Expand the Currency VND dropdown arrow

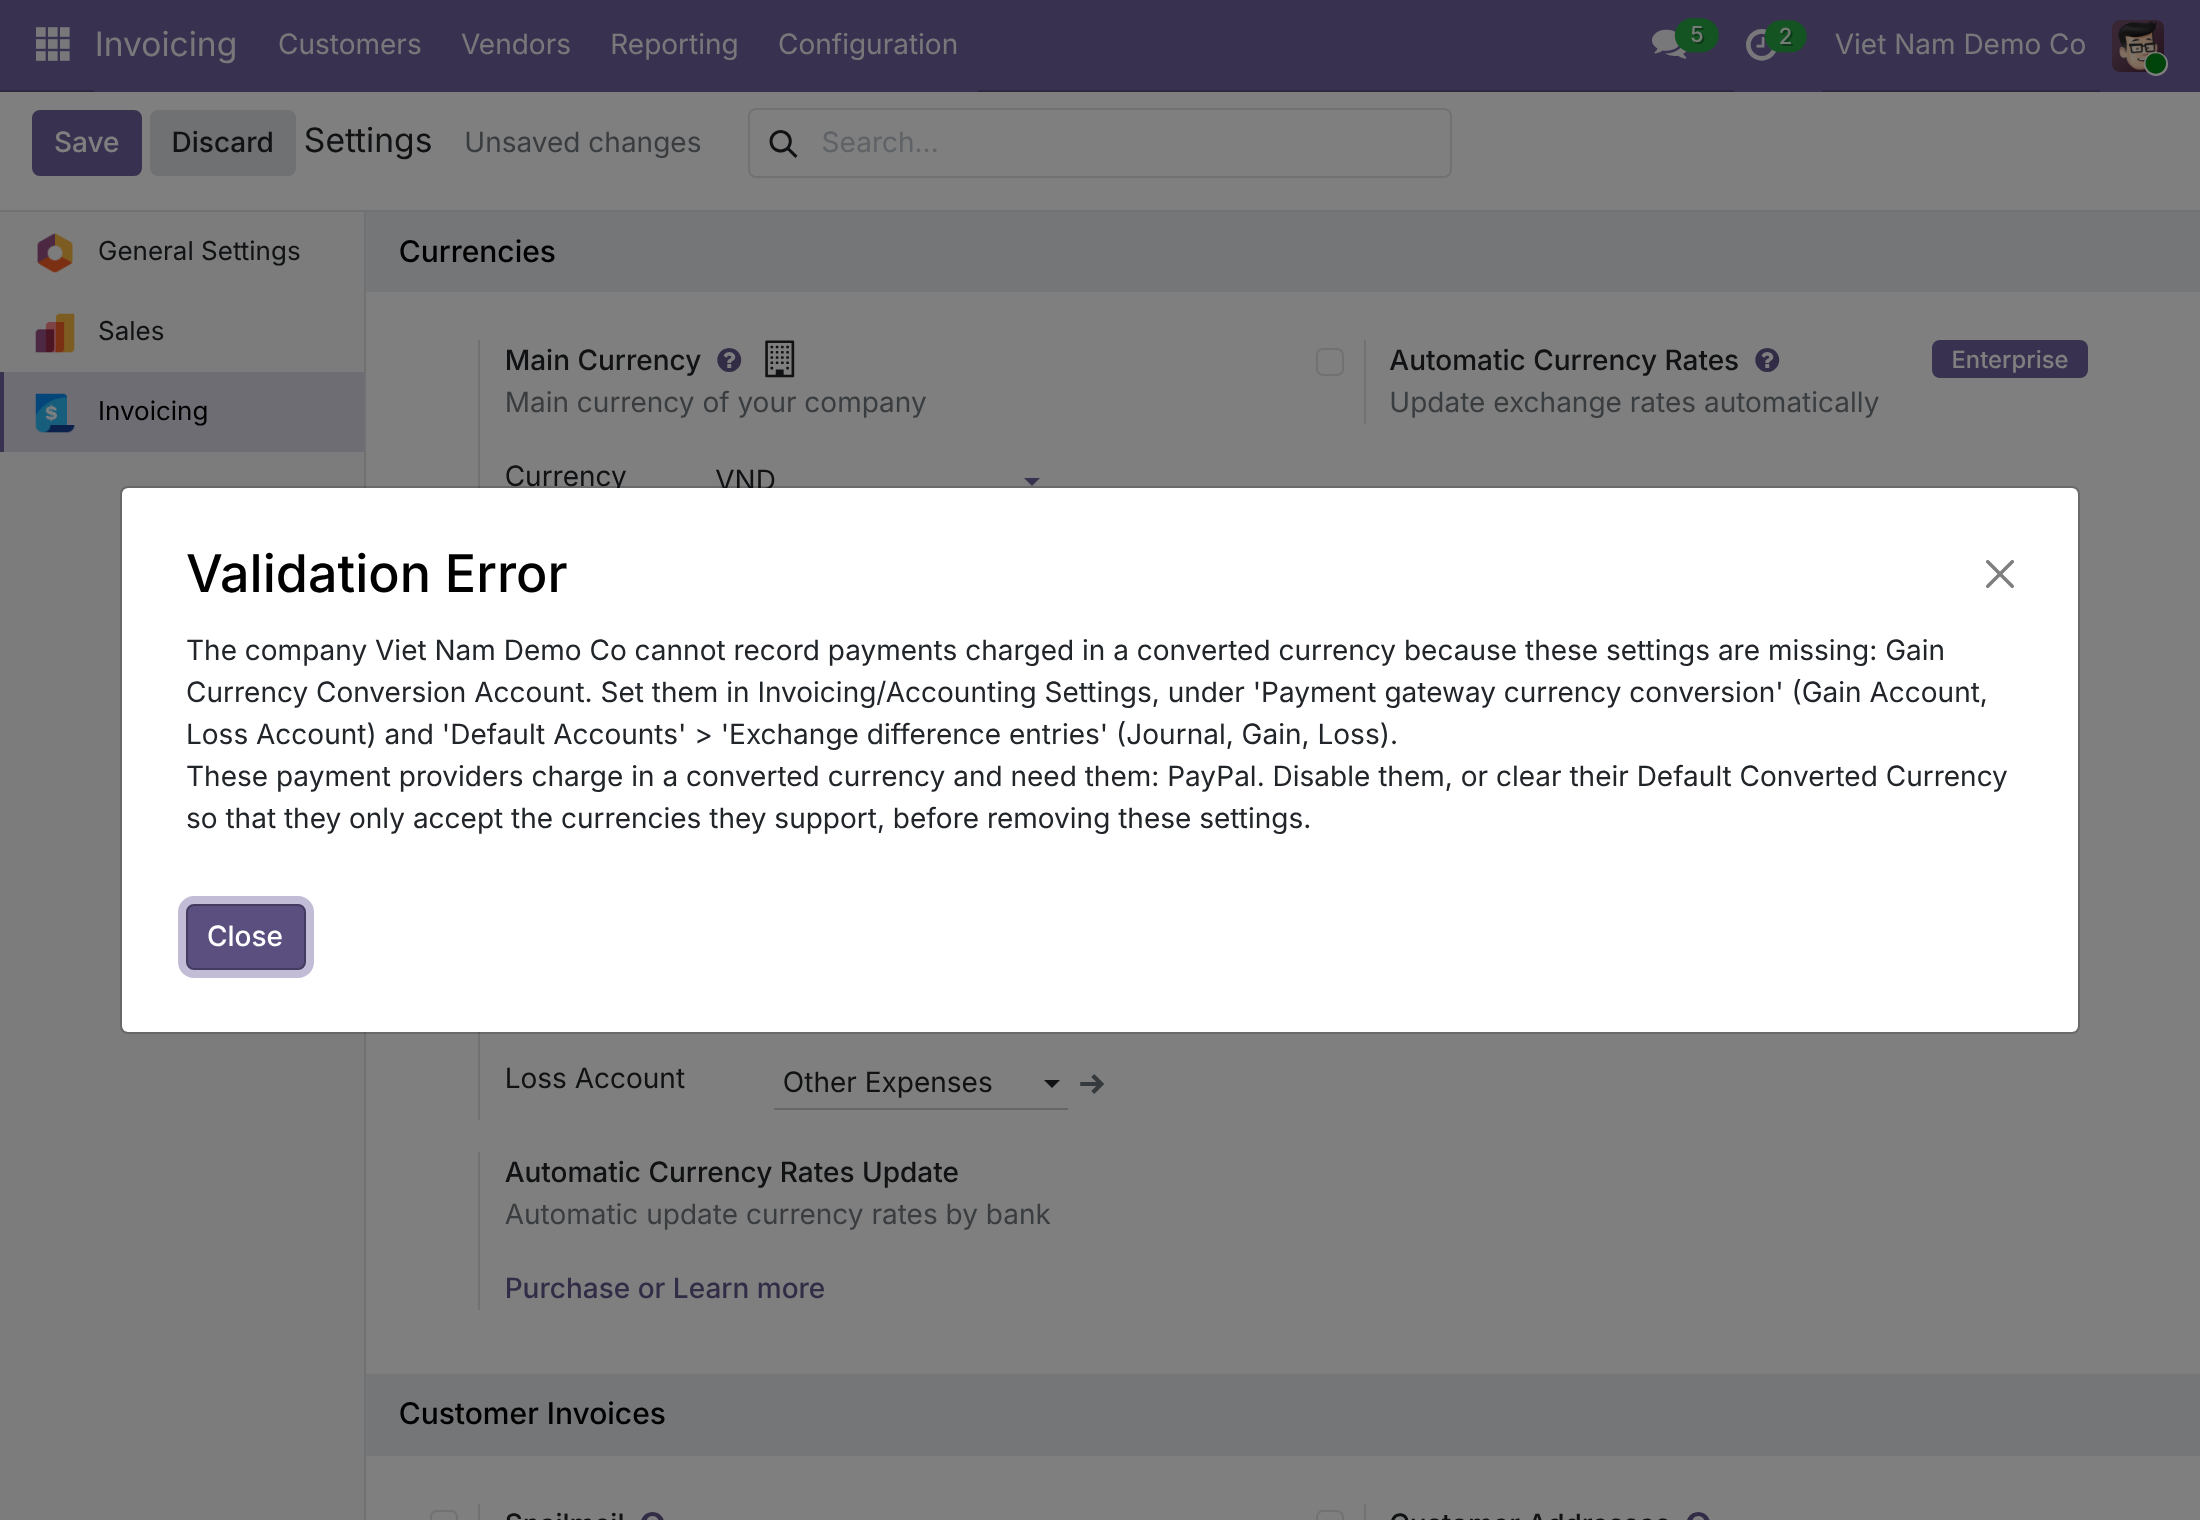1032,481
